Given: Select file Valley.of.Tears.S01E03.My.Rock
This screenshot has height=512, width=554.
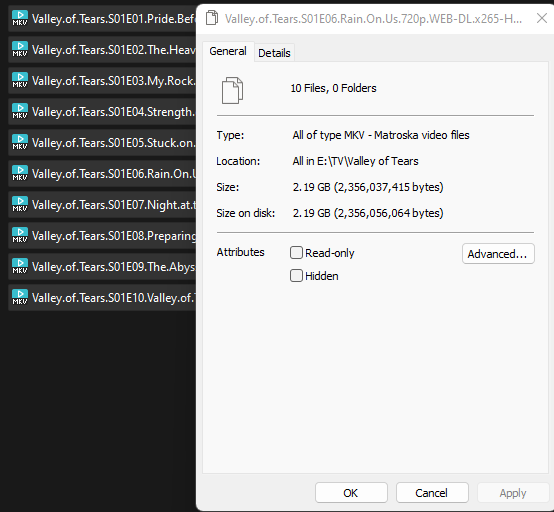Looking at the screenshot, I should (x=102, y=81).
